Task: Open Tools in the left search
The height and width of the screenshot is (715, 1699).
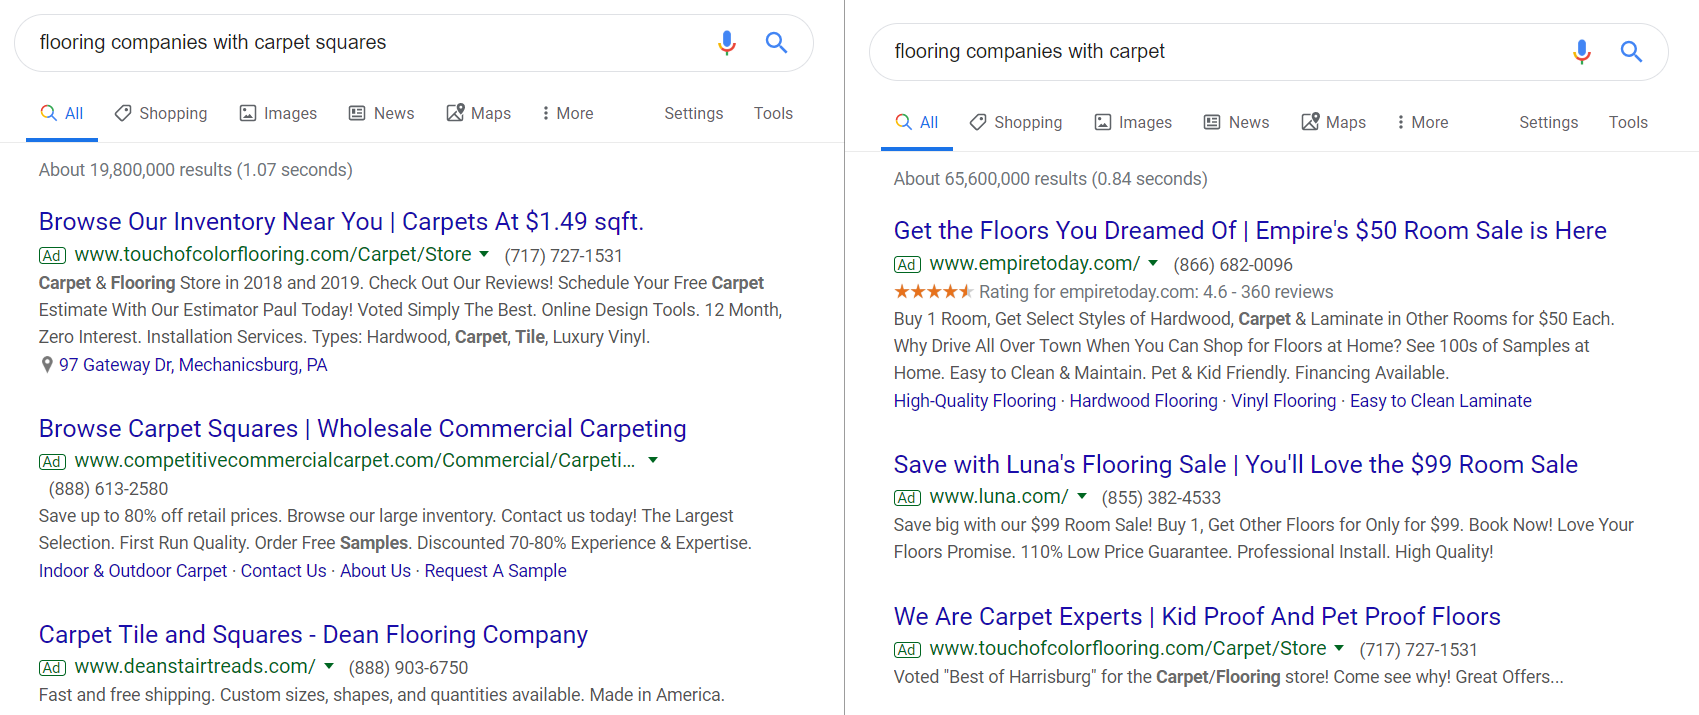Action: (773, 113)
